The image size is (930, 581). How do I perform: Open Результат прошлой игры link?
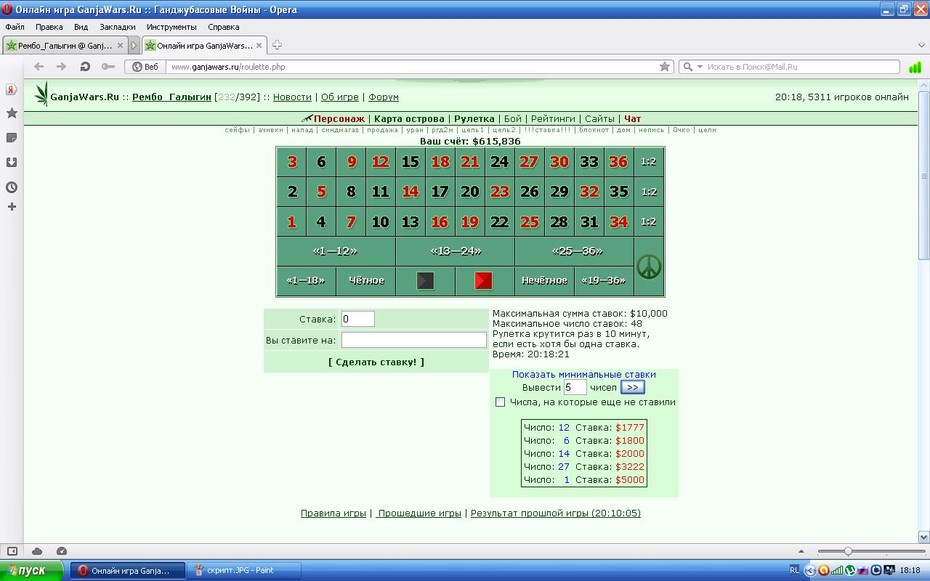tap(556, 513)
